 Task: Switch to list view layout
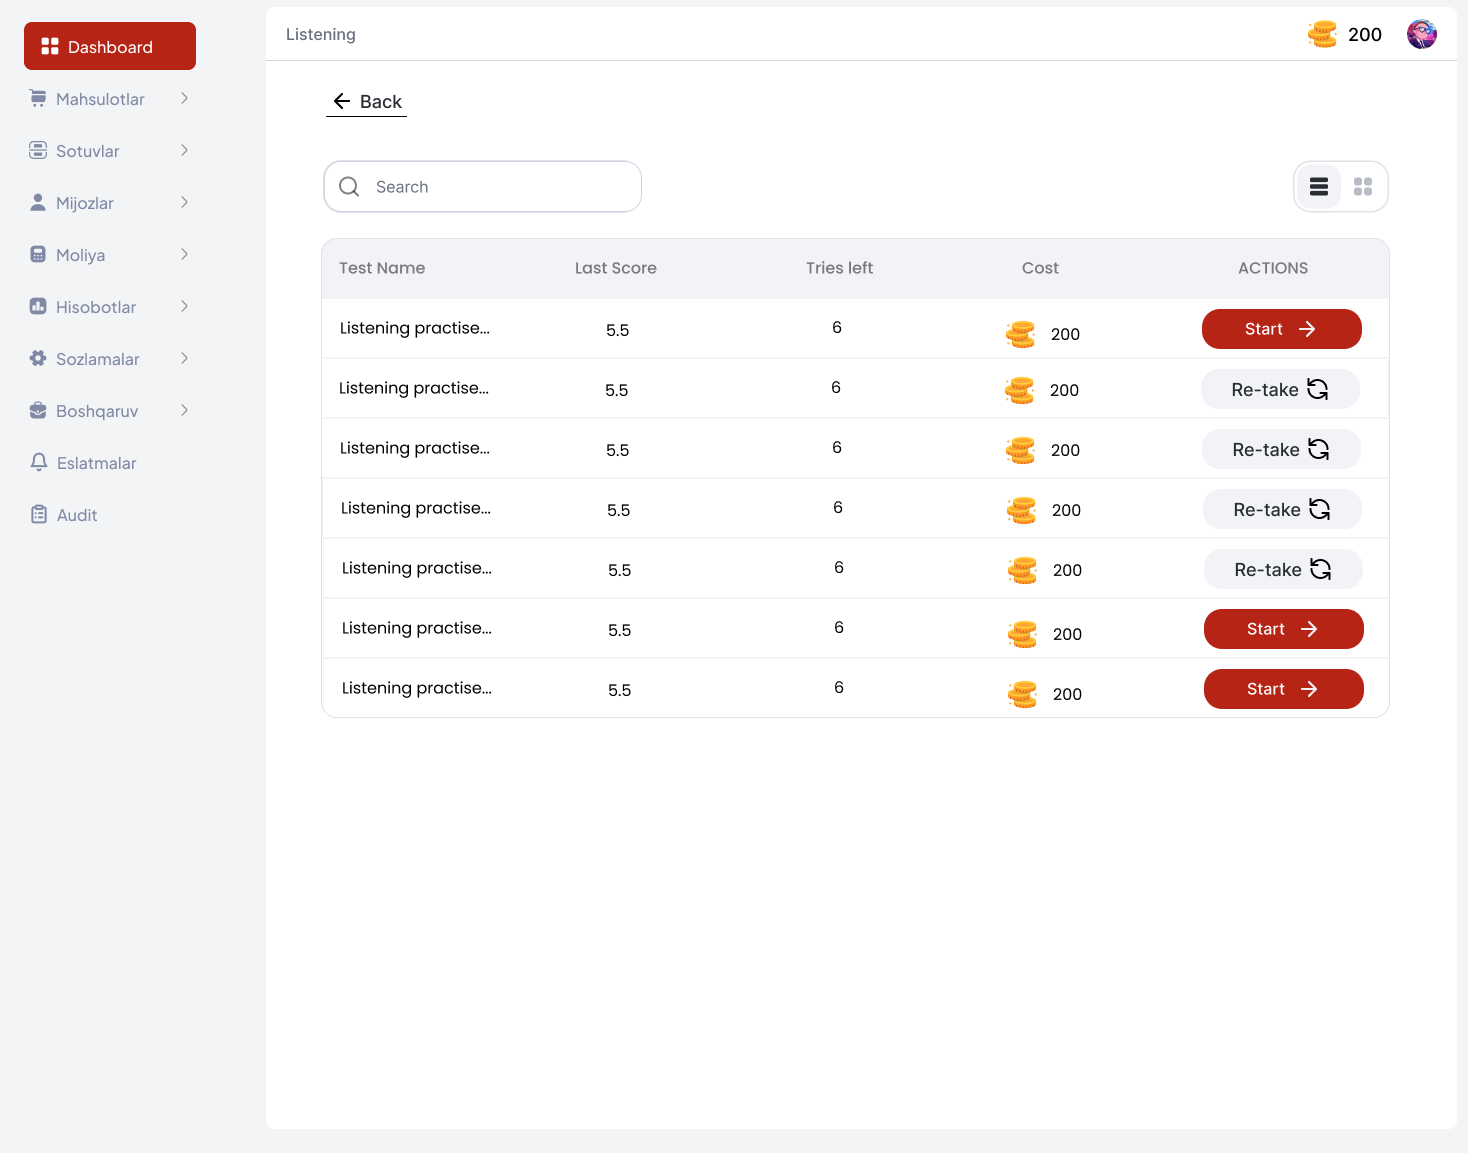(x=1318, y=187)
